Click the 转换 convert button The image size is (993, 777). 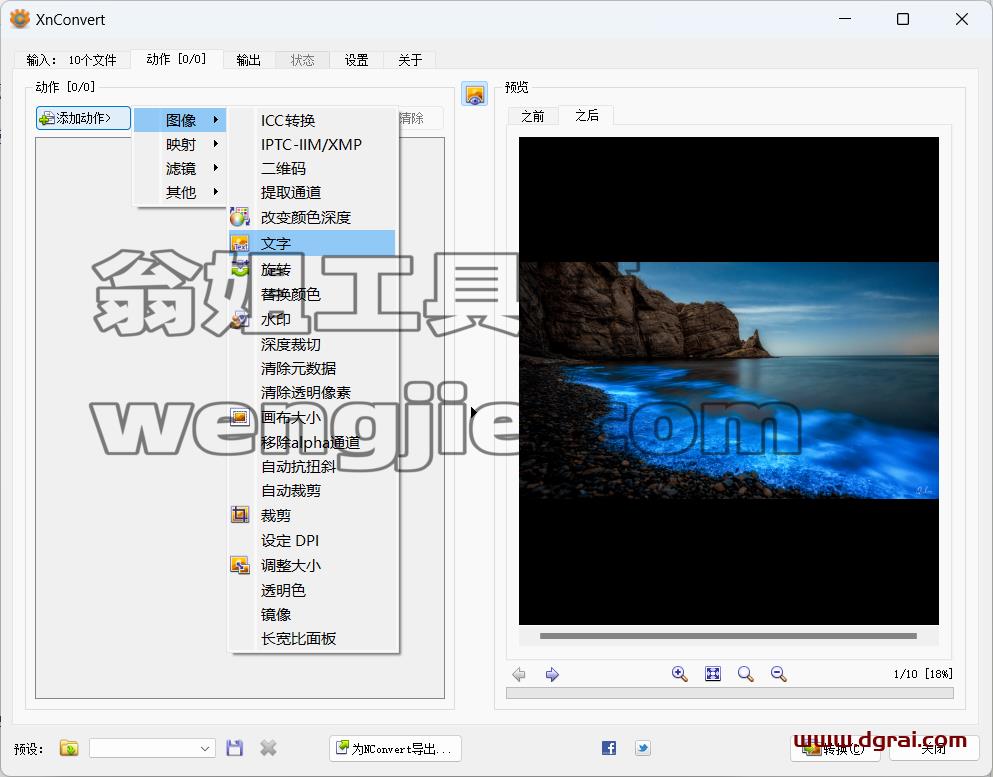pos(835,749)
